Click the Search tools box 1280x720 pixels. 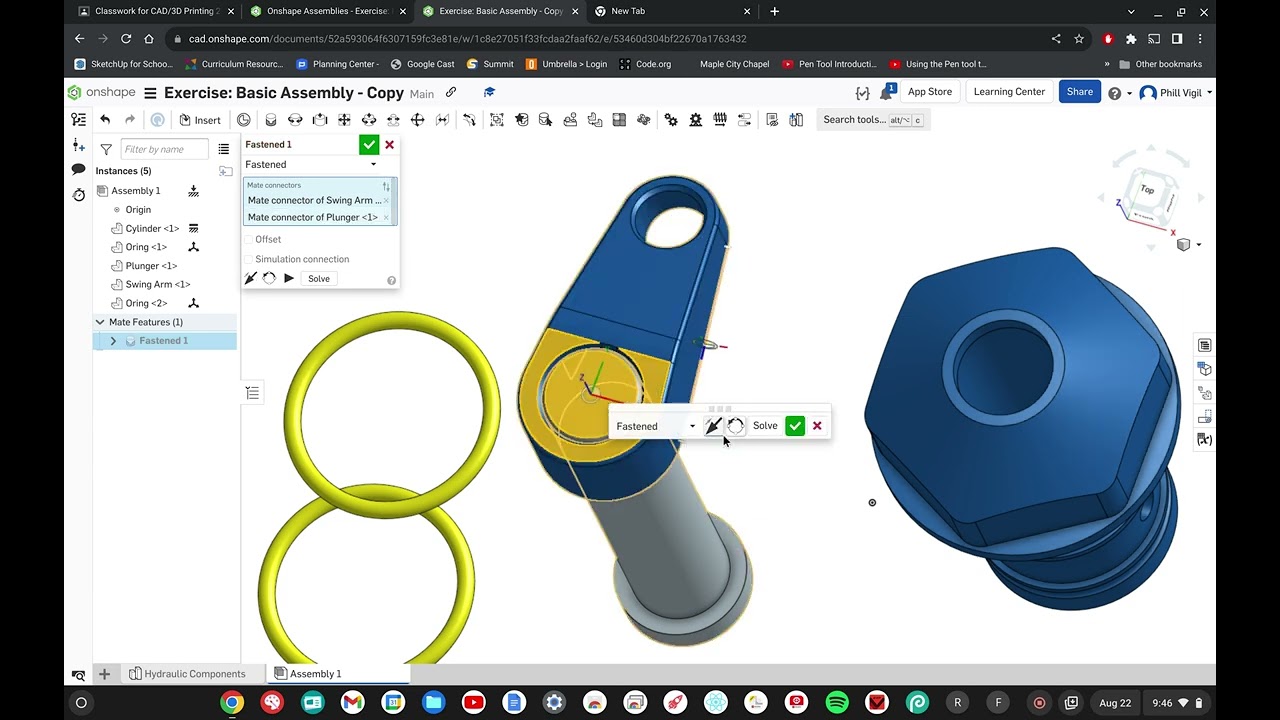click(873, 120)
